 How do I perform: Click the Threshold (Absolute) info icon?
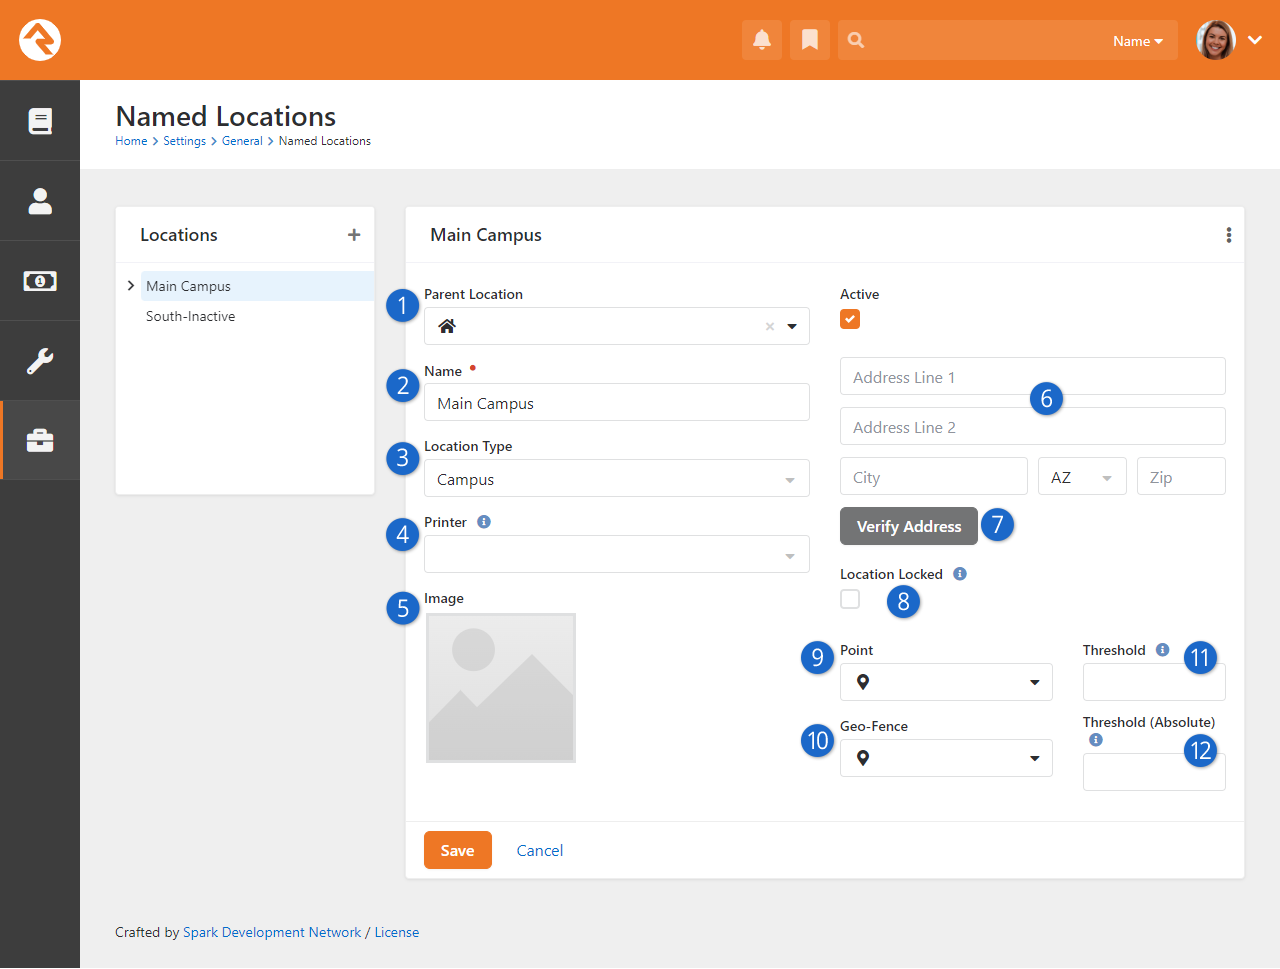(x=1096, y=740)
